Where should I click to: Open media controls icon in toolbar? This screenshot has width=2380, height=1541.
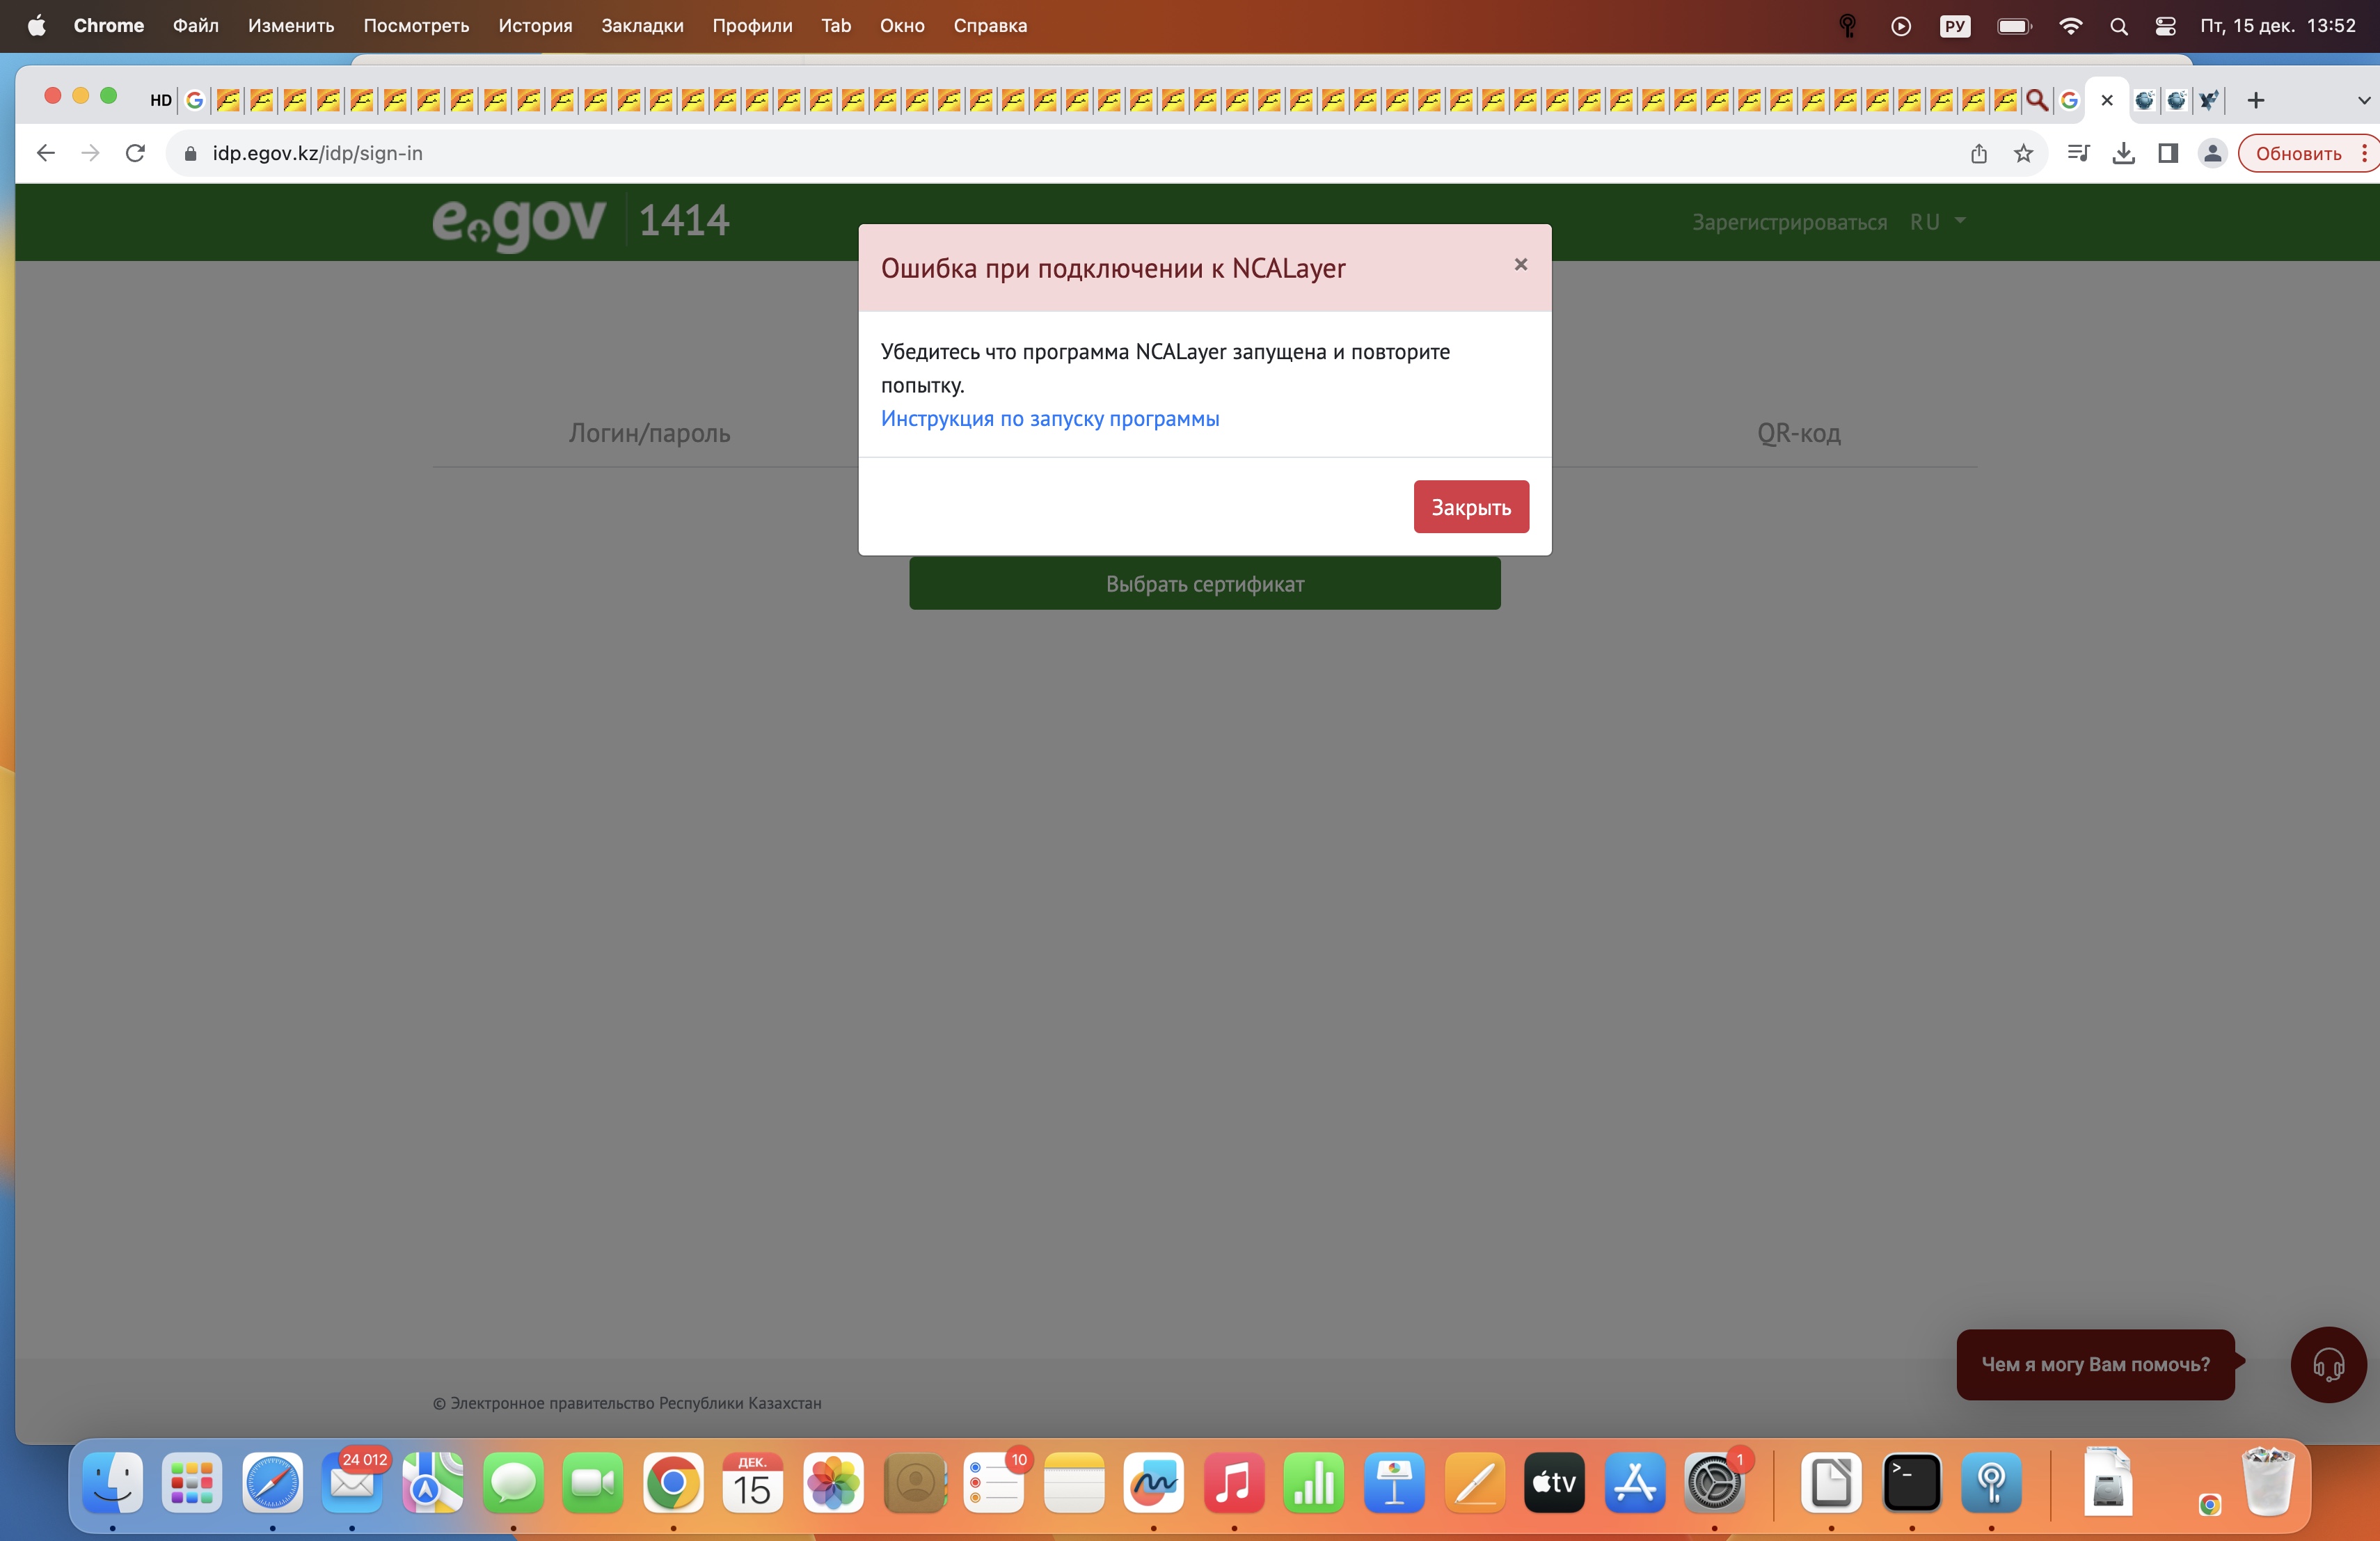coord(2078,153)
